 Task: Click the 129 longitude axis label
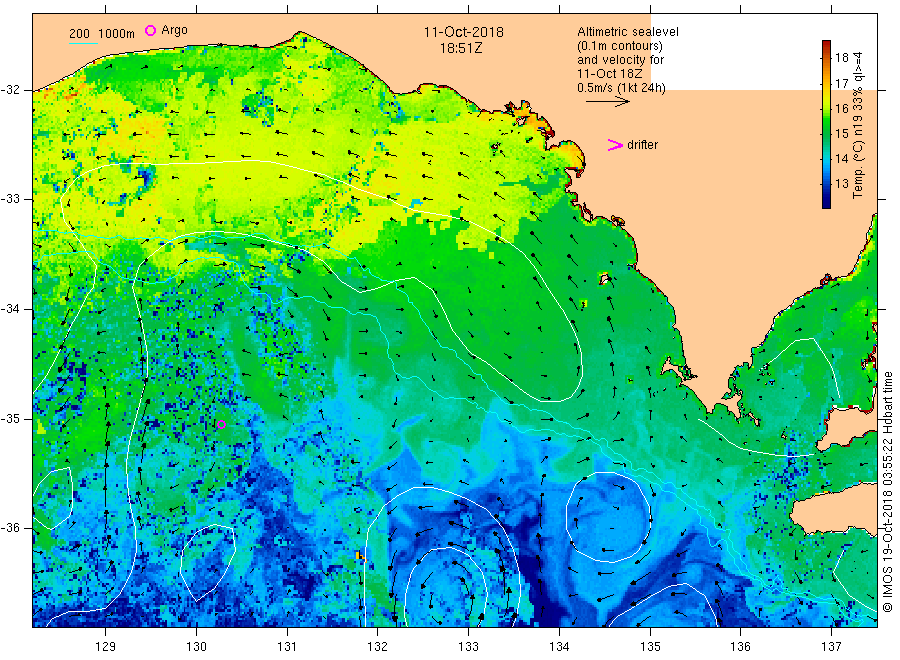106,647
